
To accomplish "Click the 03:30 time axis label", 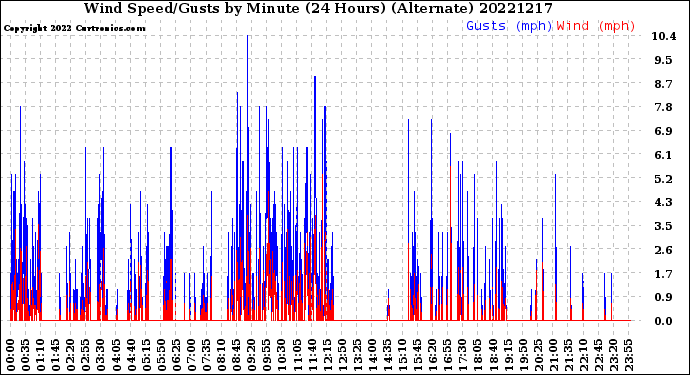I will (101, 355).
